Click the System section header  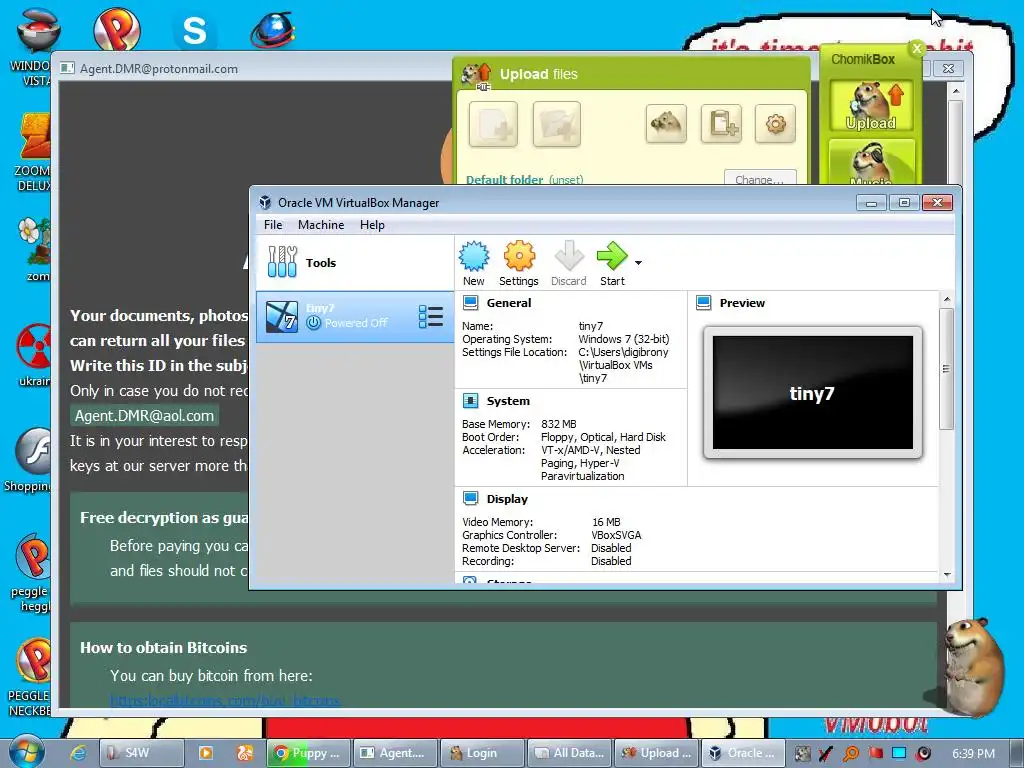(508, 401)
